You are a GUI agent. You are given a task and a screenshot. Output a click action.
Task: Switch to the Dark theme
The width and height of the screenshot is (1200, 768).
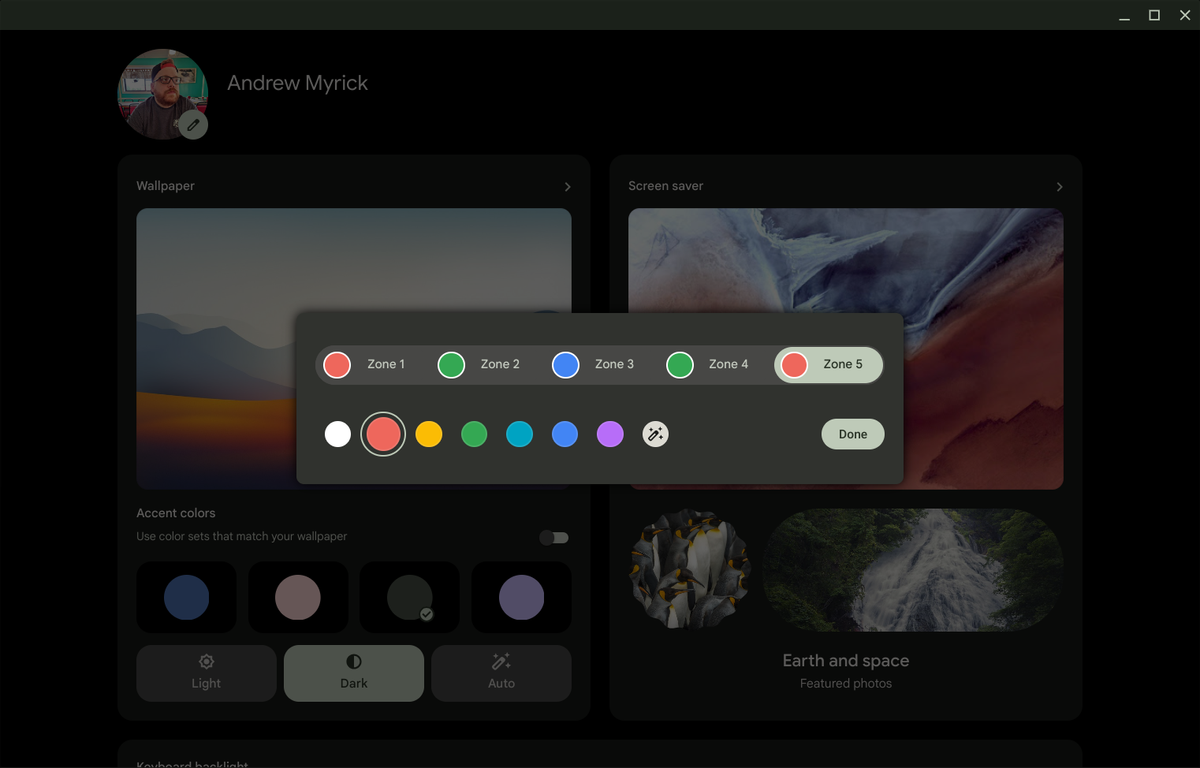354,672
